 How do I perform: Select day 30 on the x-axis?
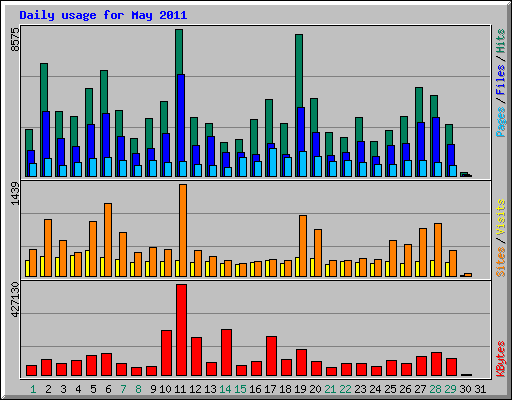pos(465,389)
